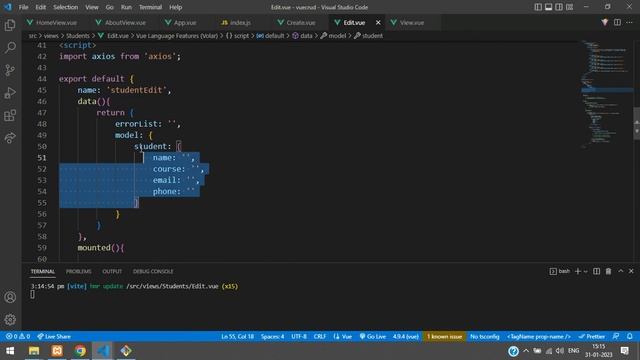Open the Run menu

click(x=126, y=7)
